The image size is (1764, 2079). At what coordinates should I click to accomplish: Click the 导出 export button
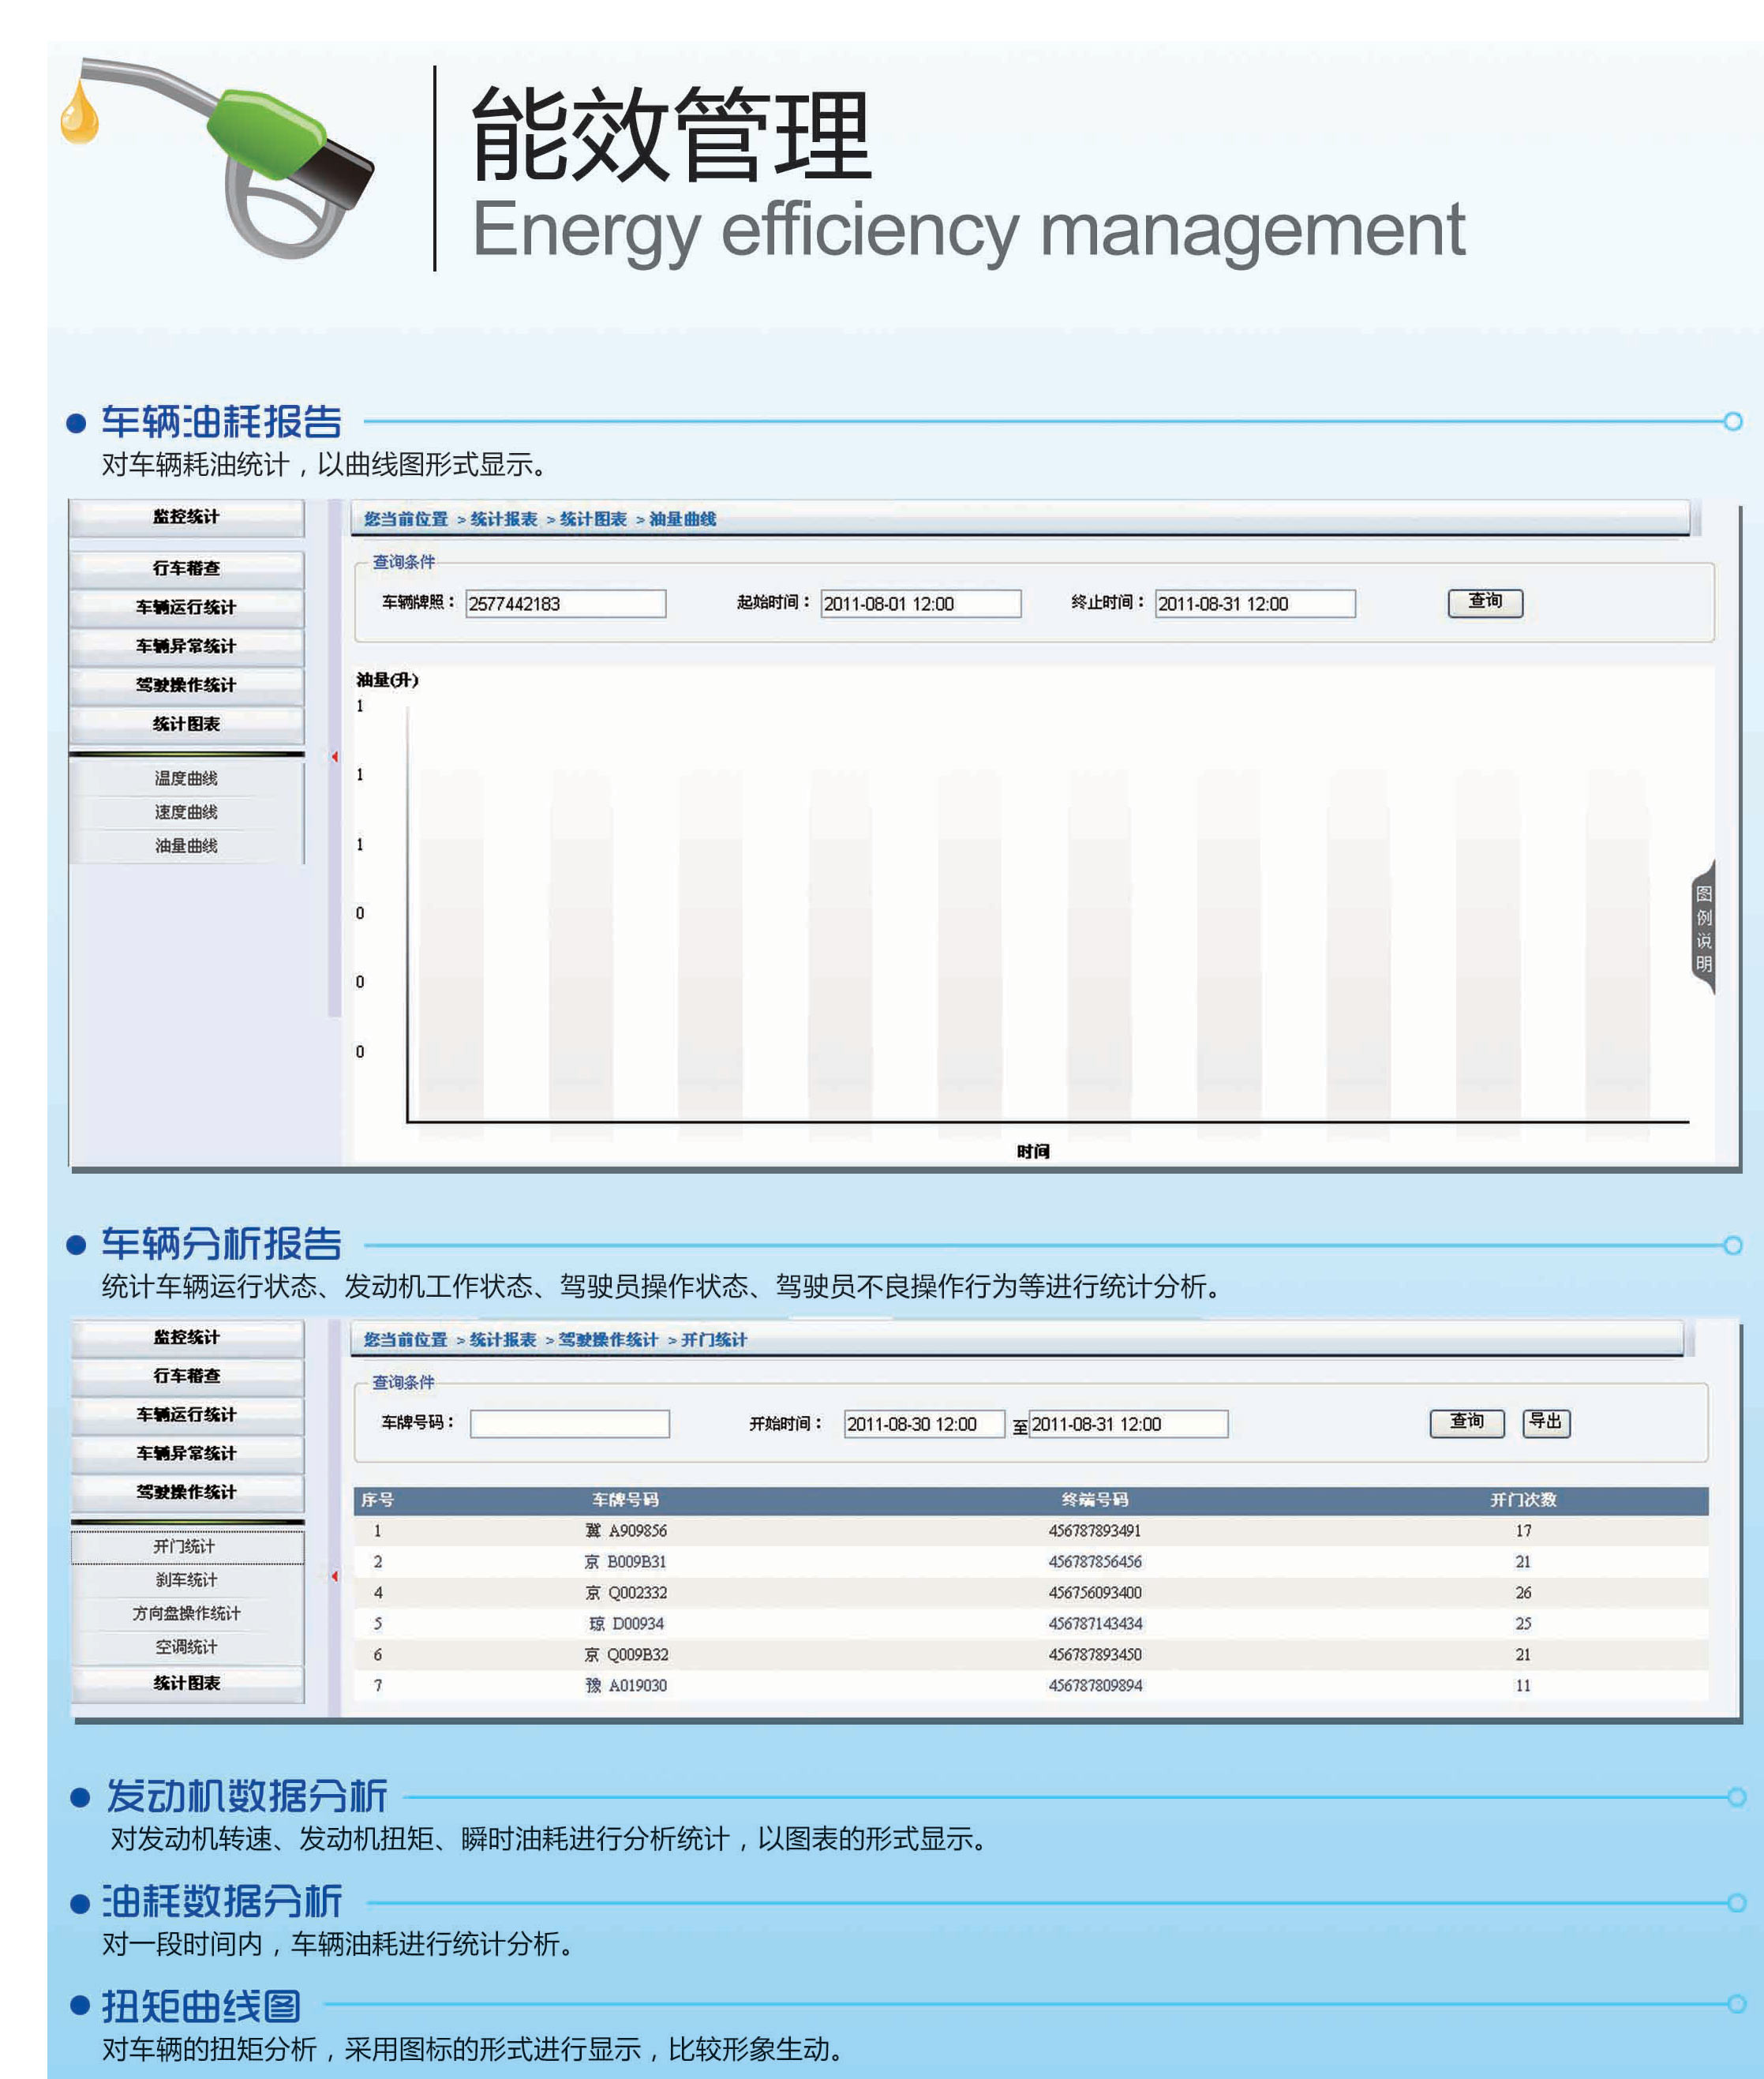tap(1545, 1422)
